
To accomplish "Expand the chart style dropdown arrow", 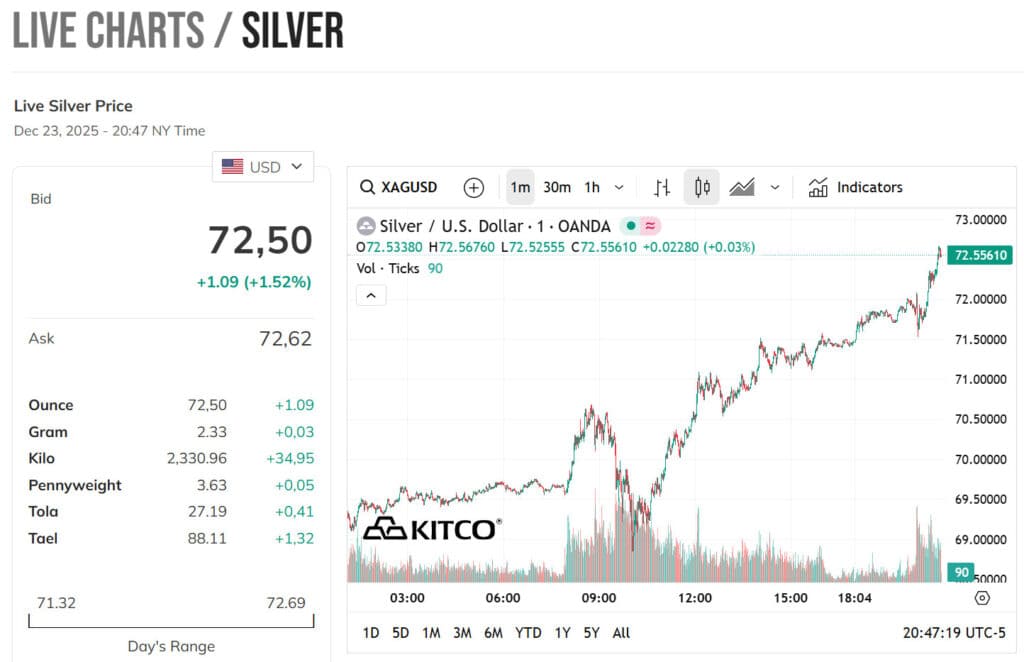I will [774, 187].
